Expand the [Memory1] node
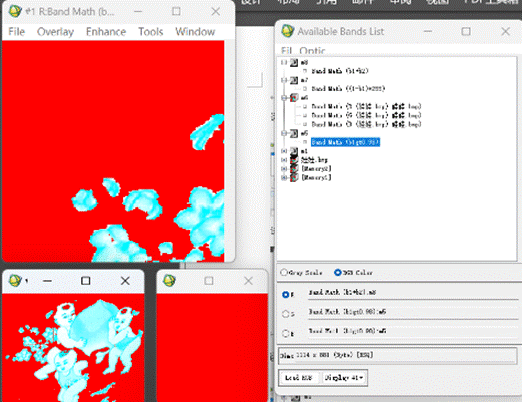The height and width of the screenshot is (402, 522). point(284,177)
